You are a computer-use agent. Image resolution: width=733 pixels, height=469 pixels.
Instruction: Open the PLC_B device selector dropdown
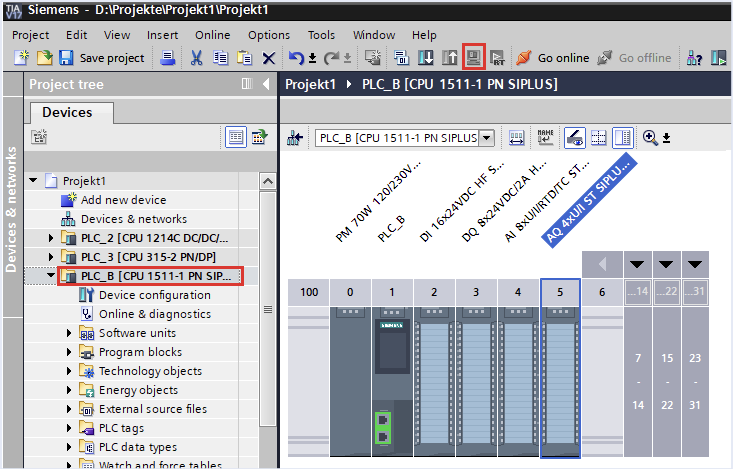point(487,138)
